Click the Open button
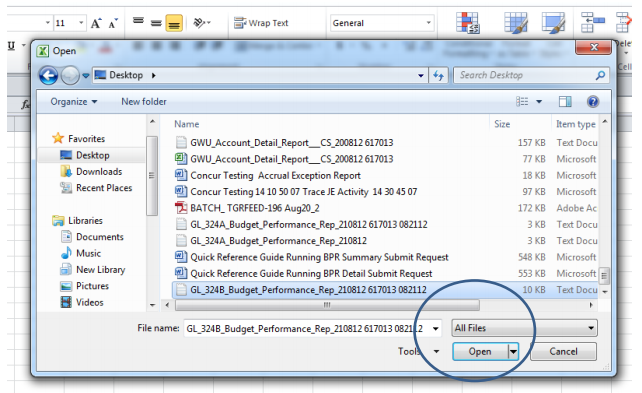This screenshot has width=642, height=393. click(x=480, y=351)
